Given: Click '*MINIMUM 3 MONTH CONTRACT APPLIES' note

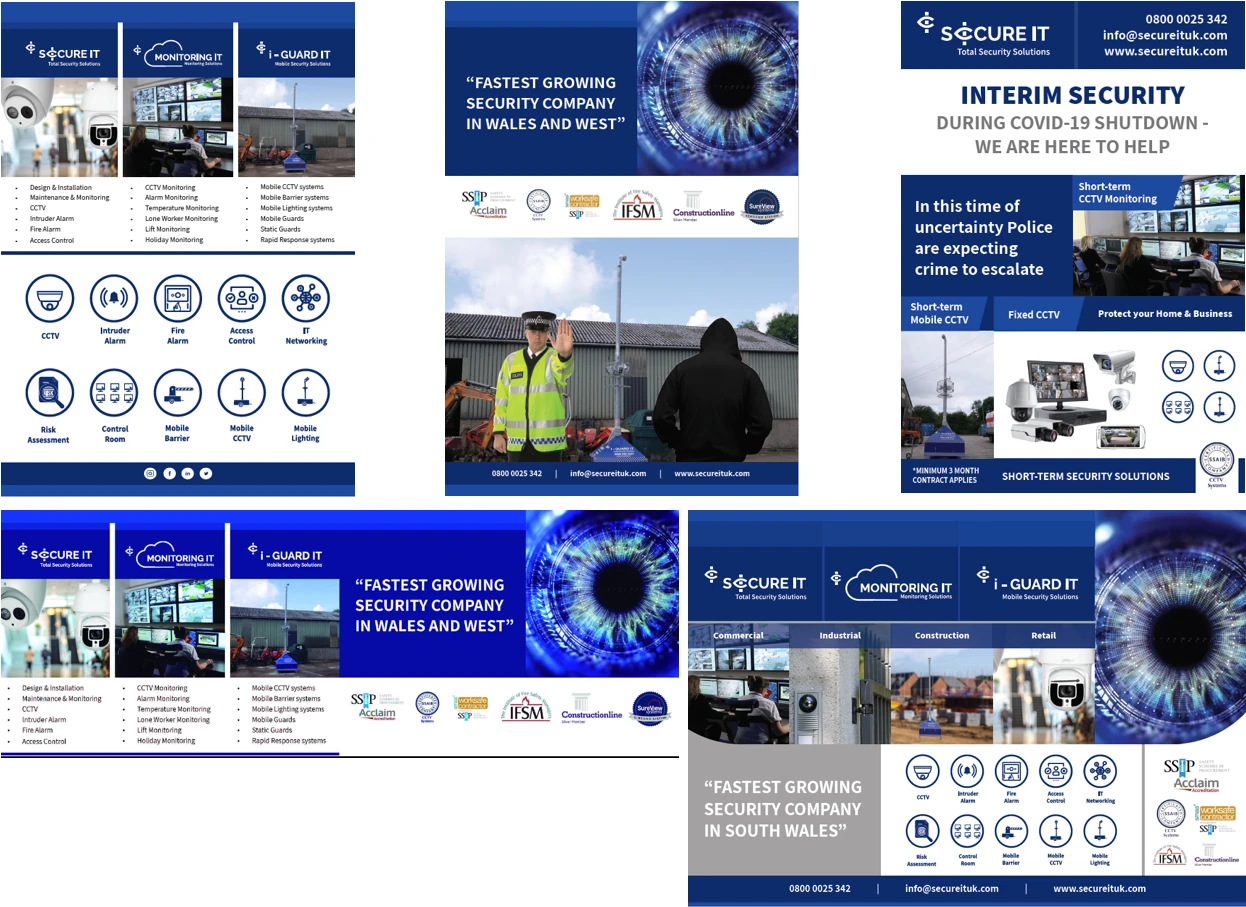Looking at the screenshot, I should [945, 475].
